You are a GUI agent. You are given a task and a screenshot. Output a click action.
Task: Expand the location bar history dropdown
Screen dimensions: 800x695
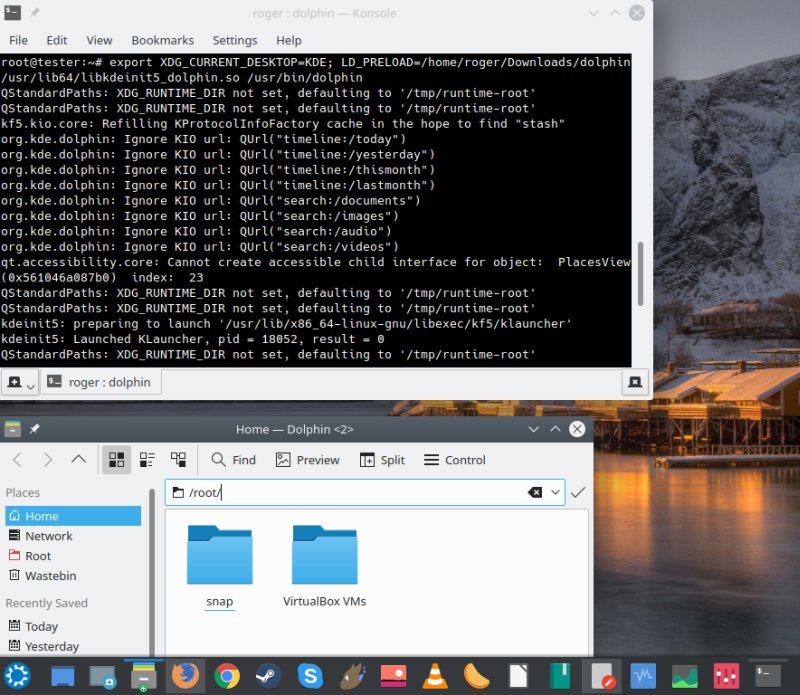554,492
